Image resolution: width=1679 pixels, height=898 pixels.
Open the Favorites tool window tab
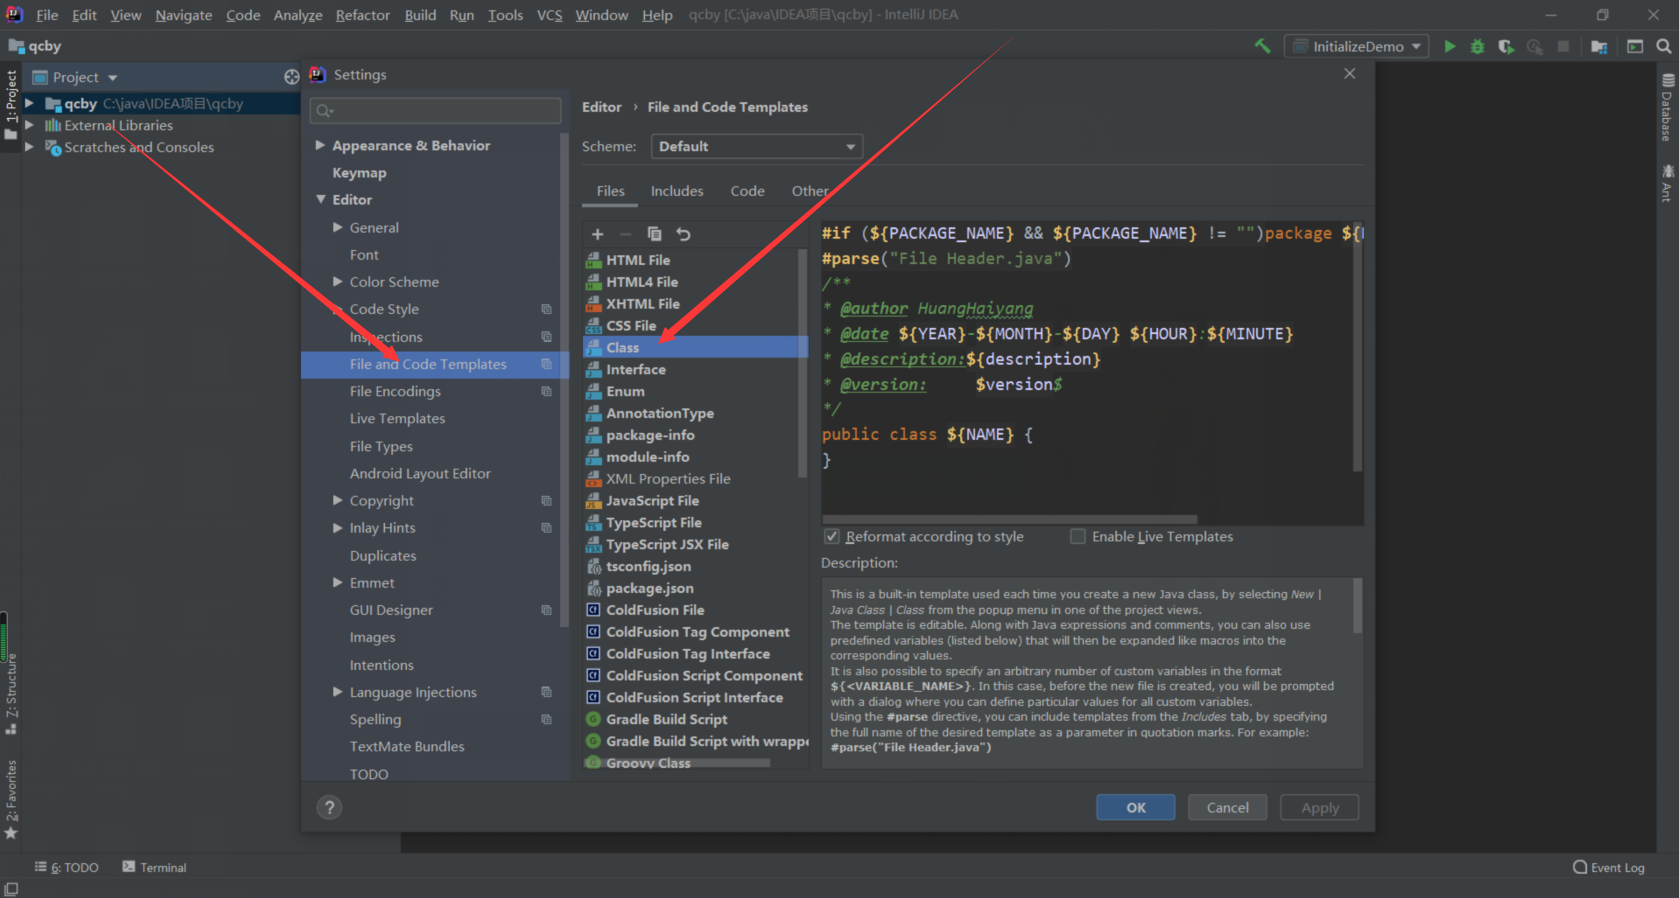click(x=11, y=799)
